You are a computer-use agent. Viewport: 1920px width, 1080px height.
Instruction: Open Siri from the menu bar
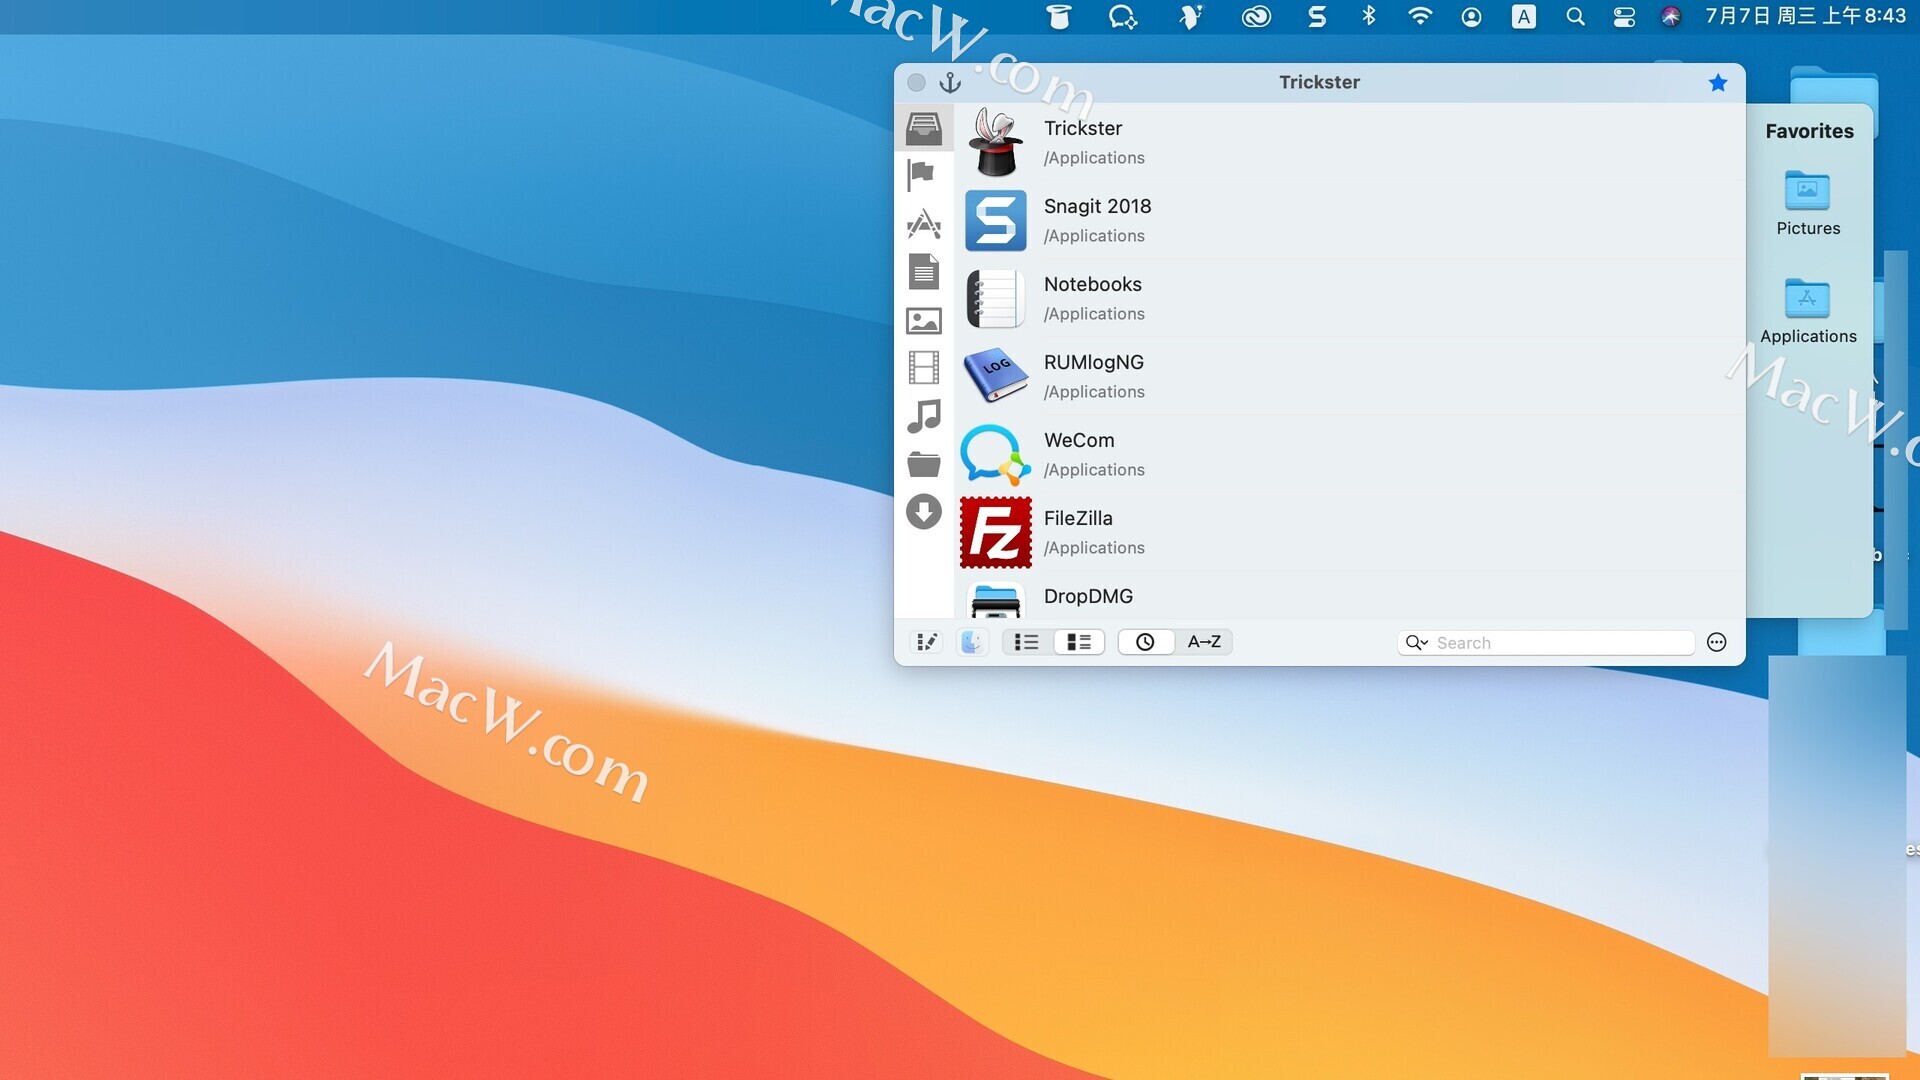click(x=1671, y=16)
